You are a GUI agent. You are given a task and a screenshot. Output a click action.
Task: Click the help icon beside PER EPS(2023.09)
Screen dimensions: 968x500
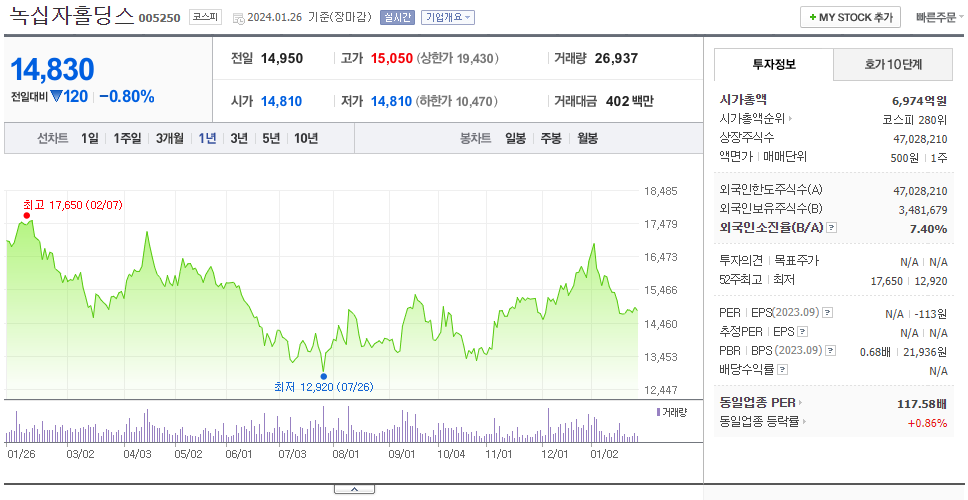click(x=828, y=313)
